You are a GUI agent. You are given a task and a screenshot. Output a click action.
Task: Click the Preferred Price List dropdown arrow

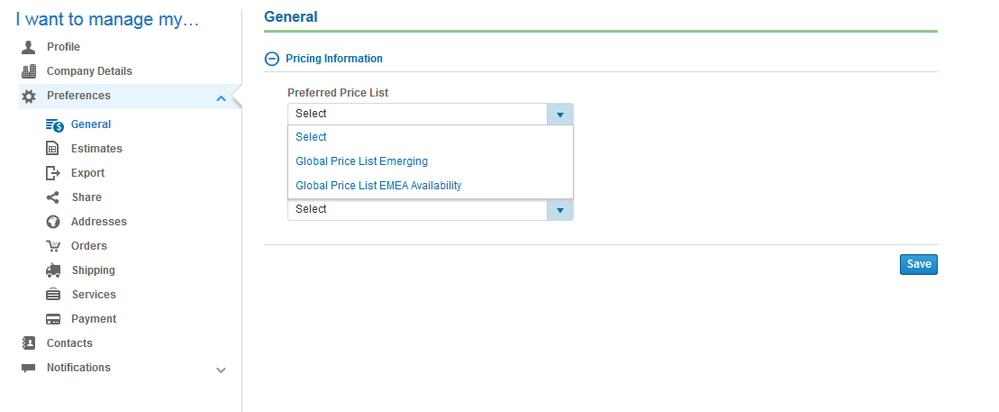pos(560,114)
